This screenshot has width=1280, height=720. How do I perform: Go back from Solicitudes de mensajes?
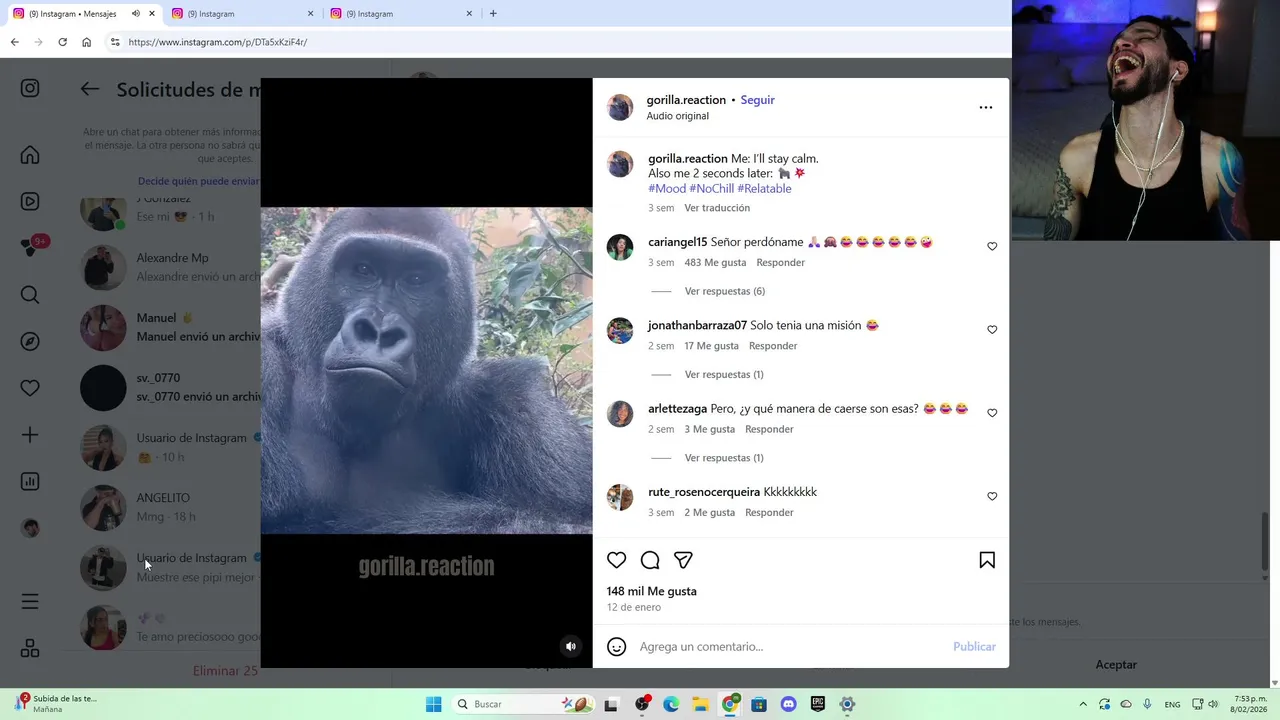[90, 89]
